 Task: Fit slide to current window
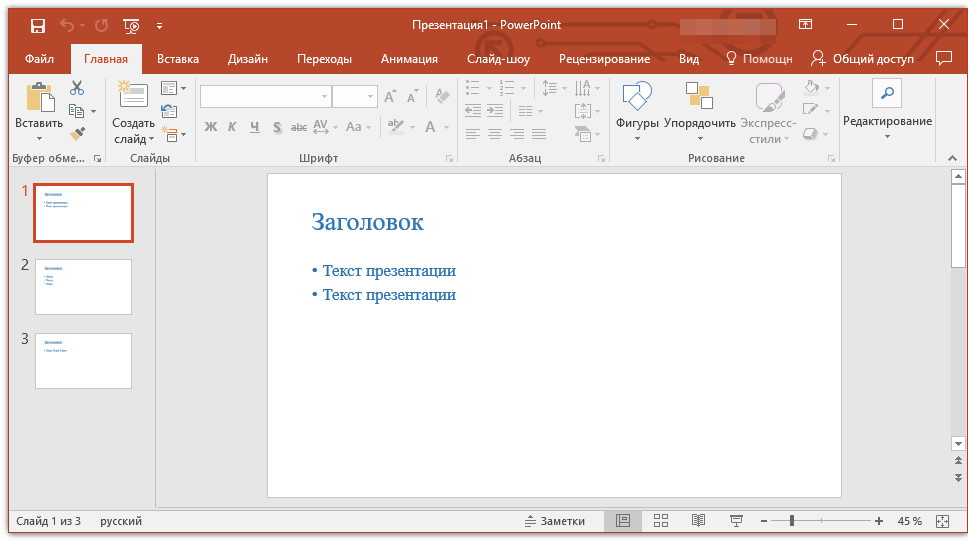[941, 521]
